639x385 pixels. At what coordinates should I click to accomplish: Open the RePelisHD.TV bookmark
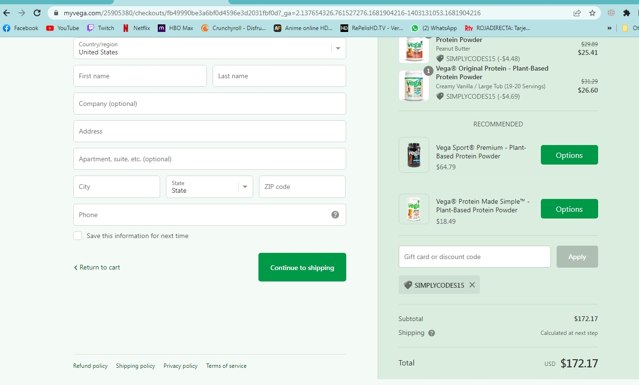(x=371, y=28)
